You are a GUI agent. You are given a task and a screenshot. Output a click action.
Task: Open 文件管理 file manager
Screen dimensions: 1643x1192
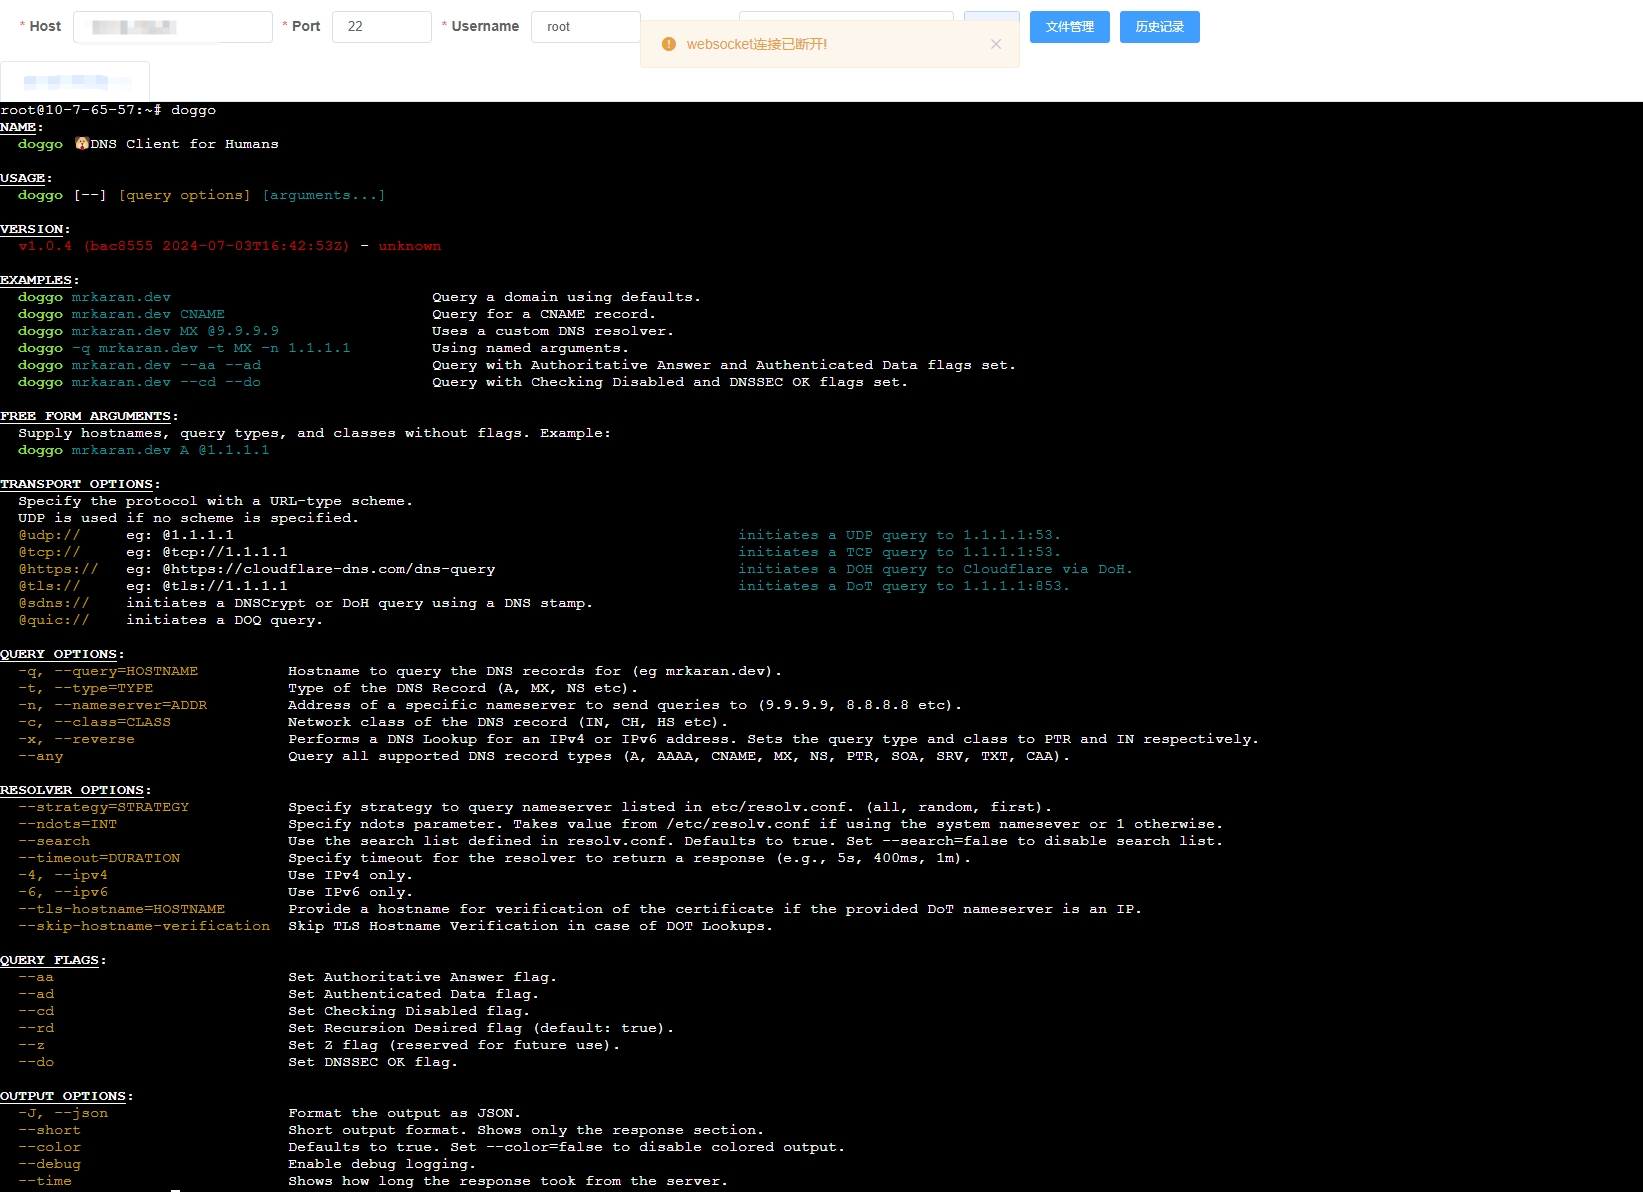pos(1069,27)
